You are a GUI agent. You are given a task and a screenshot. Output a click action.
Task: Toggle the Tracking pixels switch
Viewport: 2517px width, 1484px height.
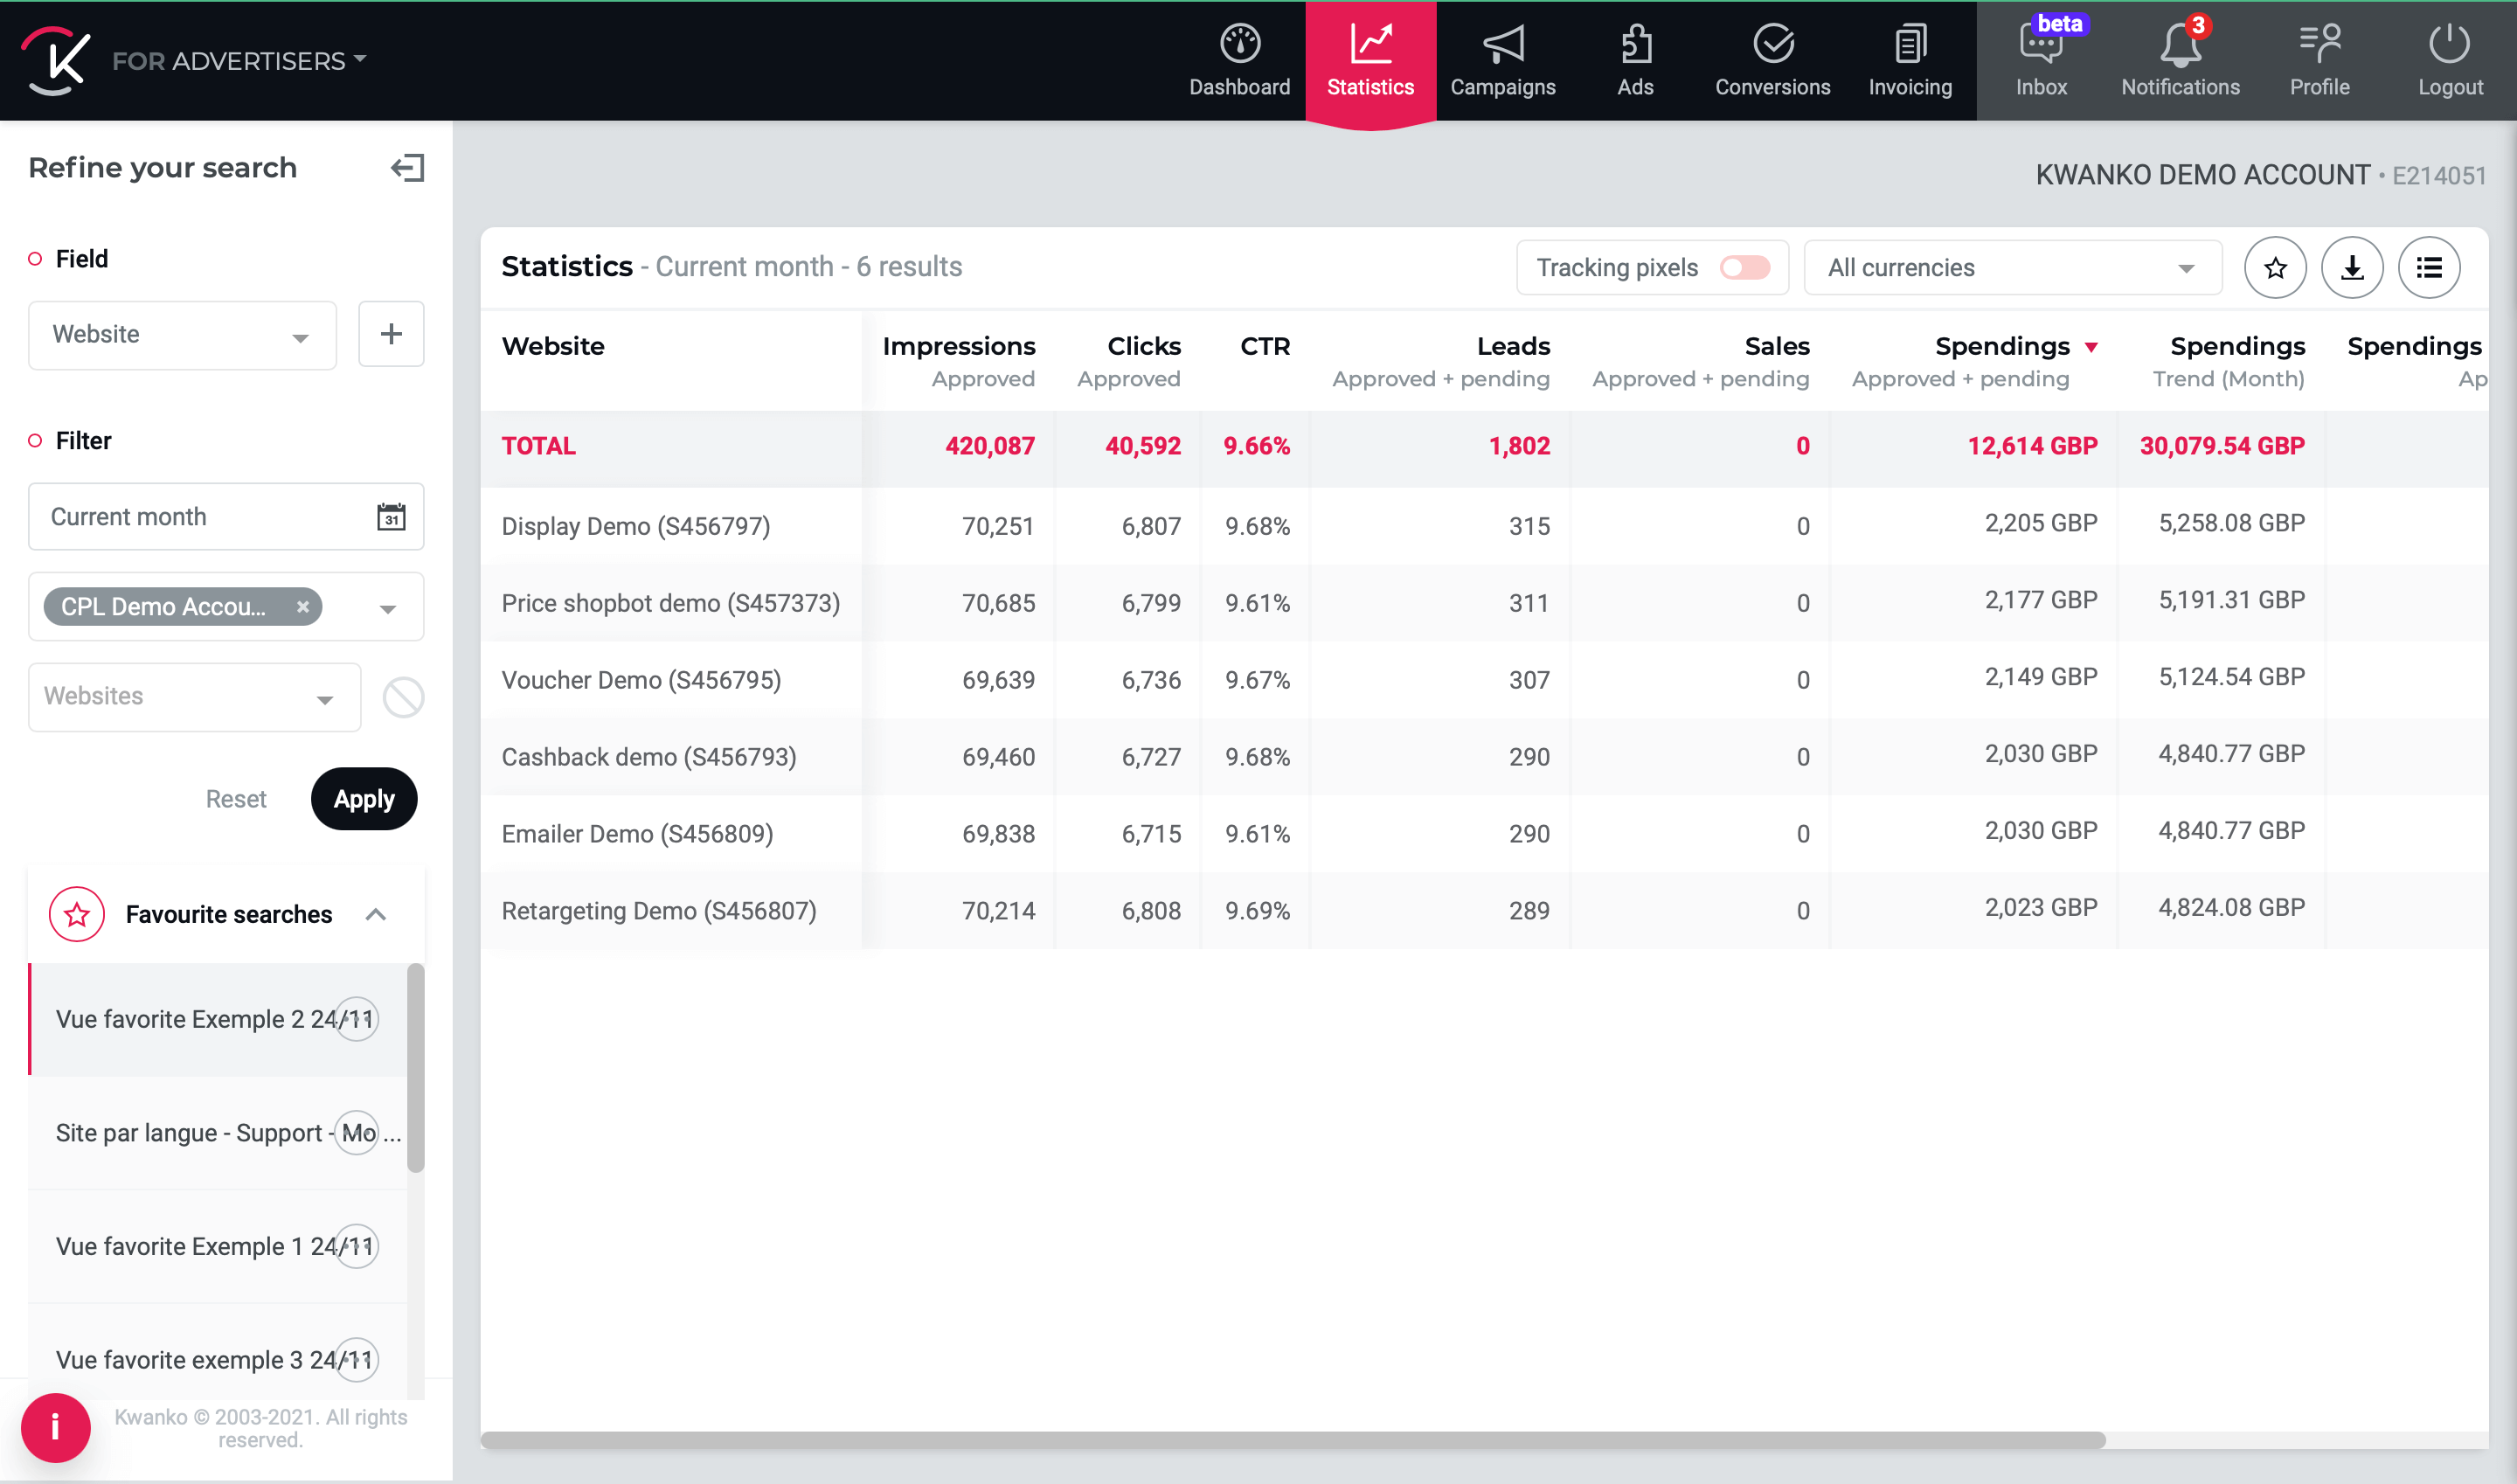point(1745,268)
